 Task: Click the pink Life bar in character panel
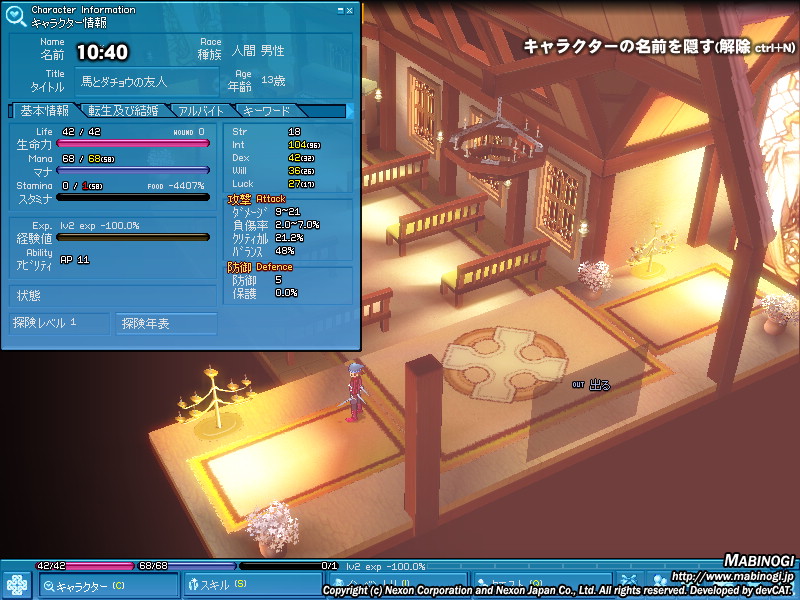click(133, 144)
